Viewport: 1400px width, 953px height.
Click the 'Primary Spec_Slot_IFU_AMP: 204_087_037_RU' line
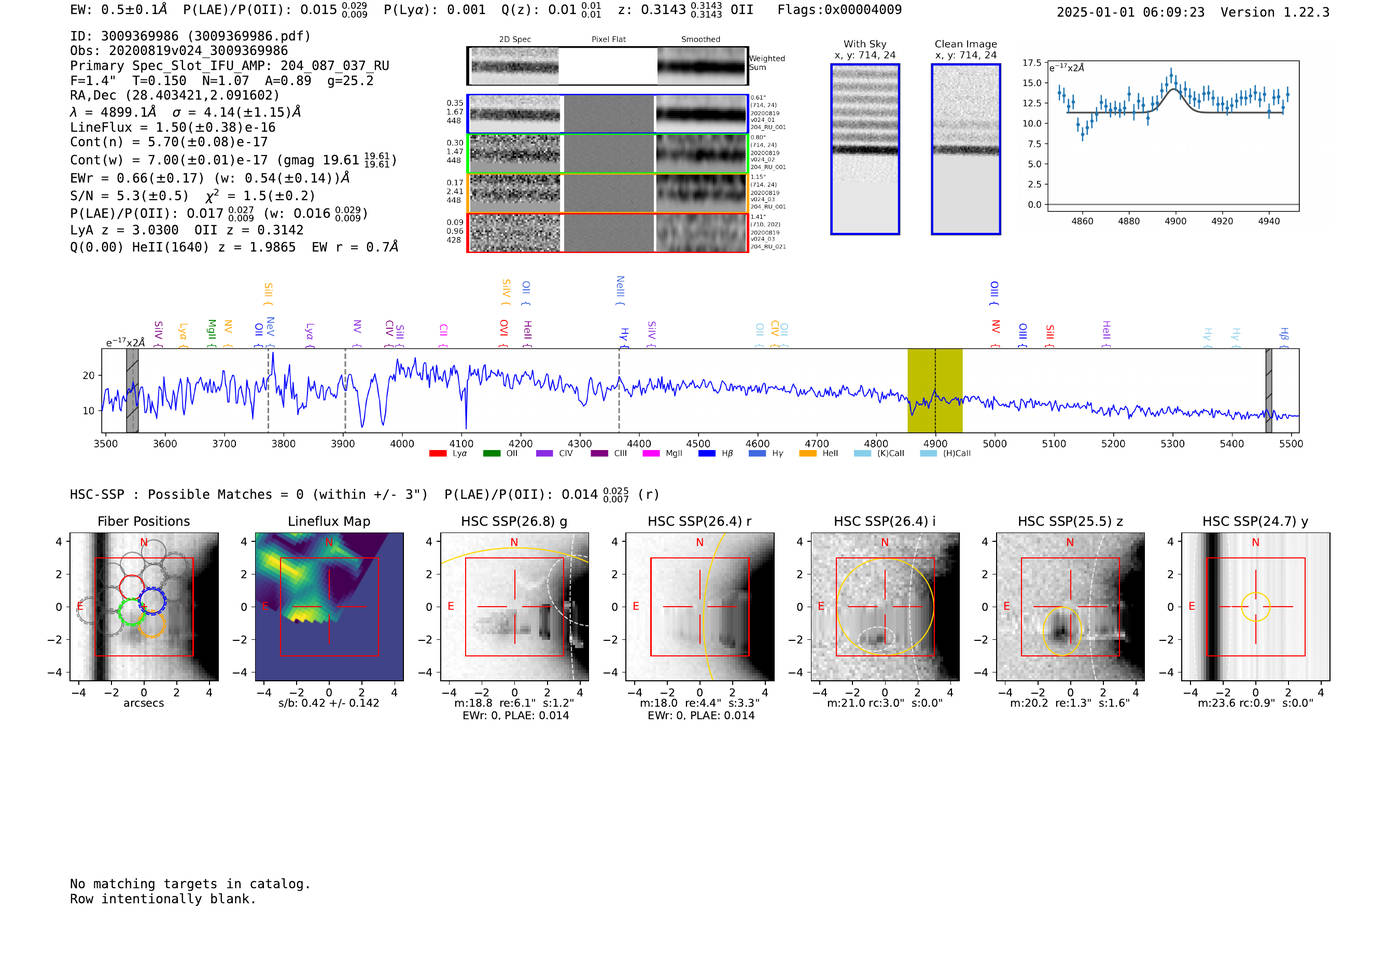point(230,66)
